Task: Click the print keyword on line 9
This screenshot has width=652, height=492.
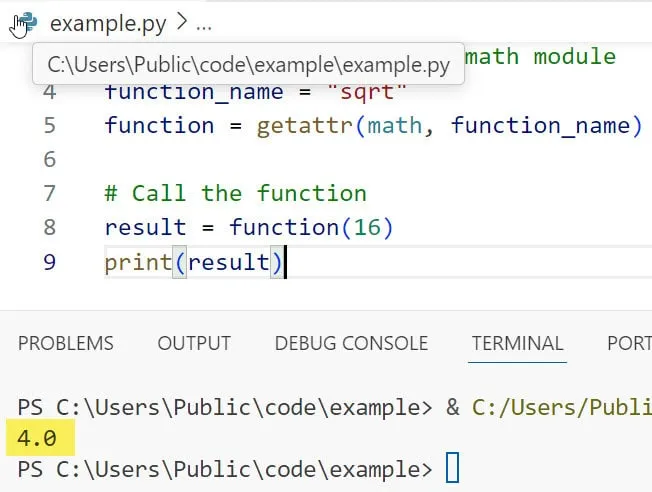Action: pyautogui.click(x=135, y=262)
